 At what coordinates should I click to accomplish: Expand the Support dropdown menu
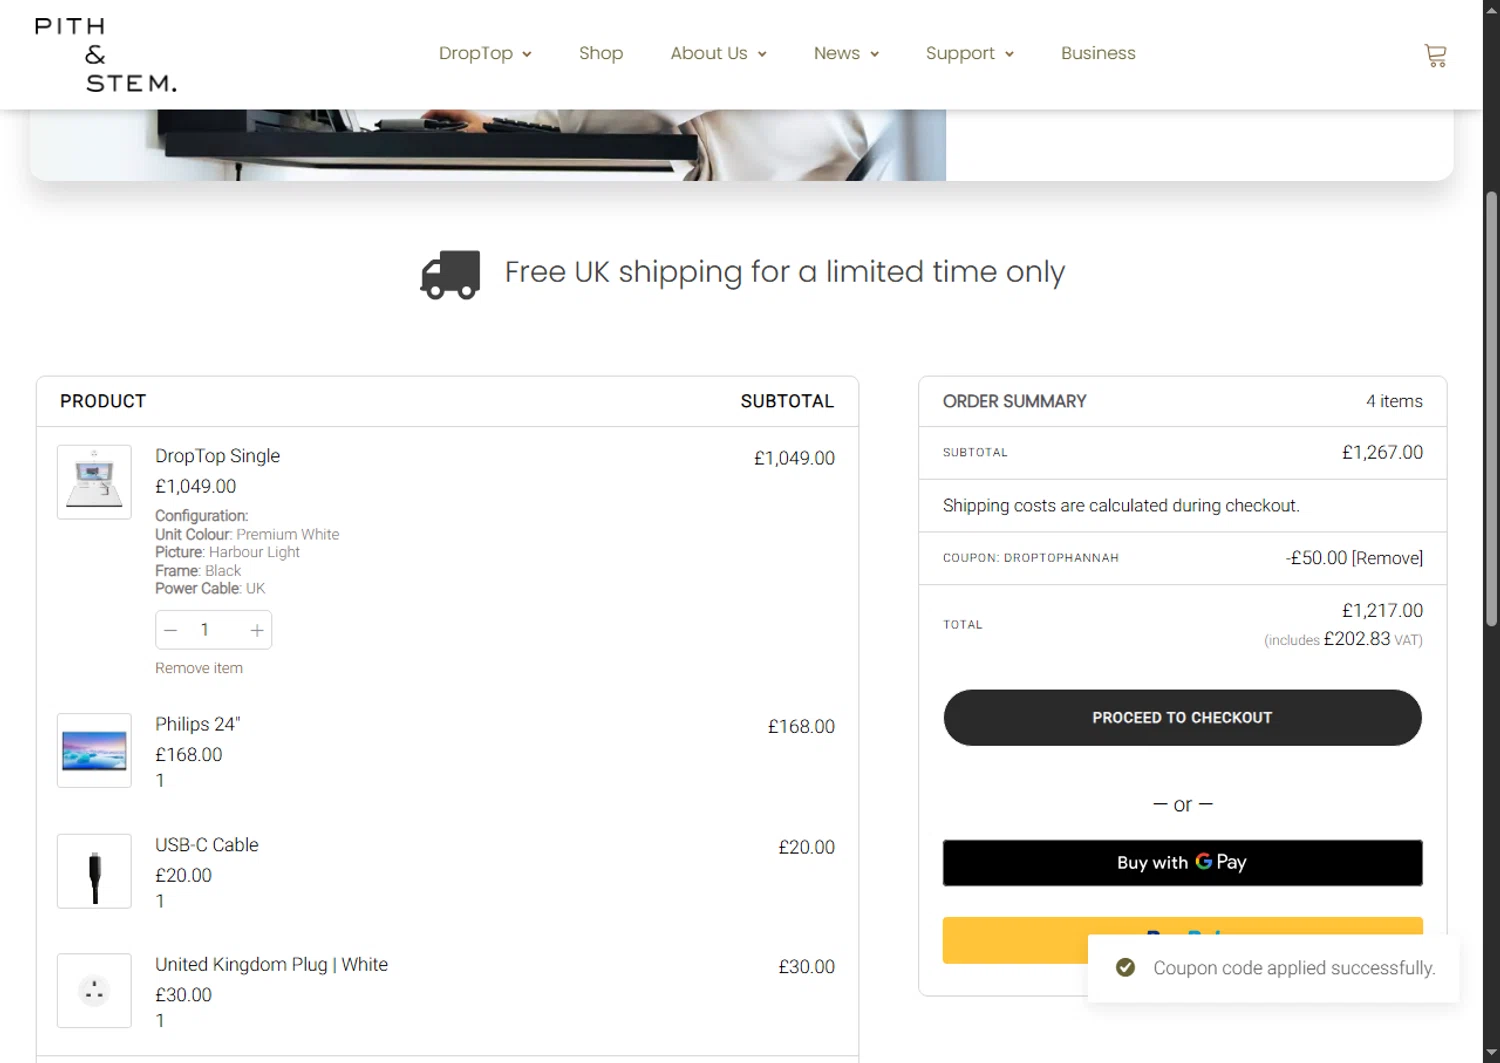pyautogui.click(x=969, y=54)
